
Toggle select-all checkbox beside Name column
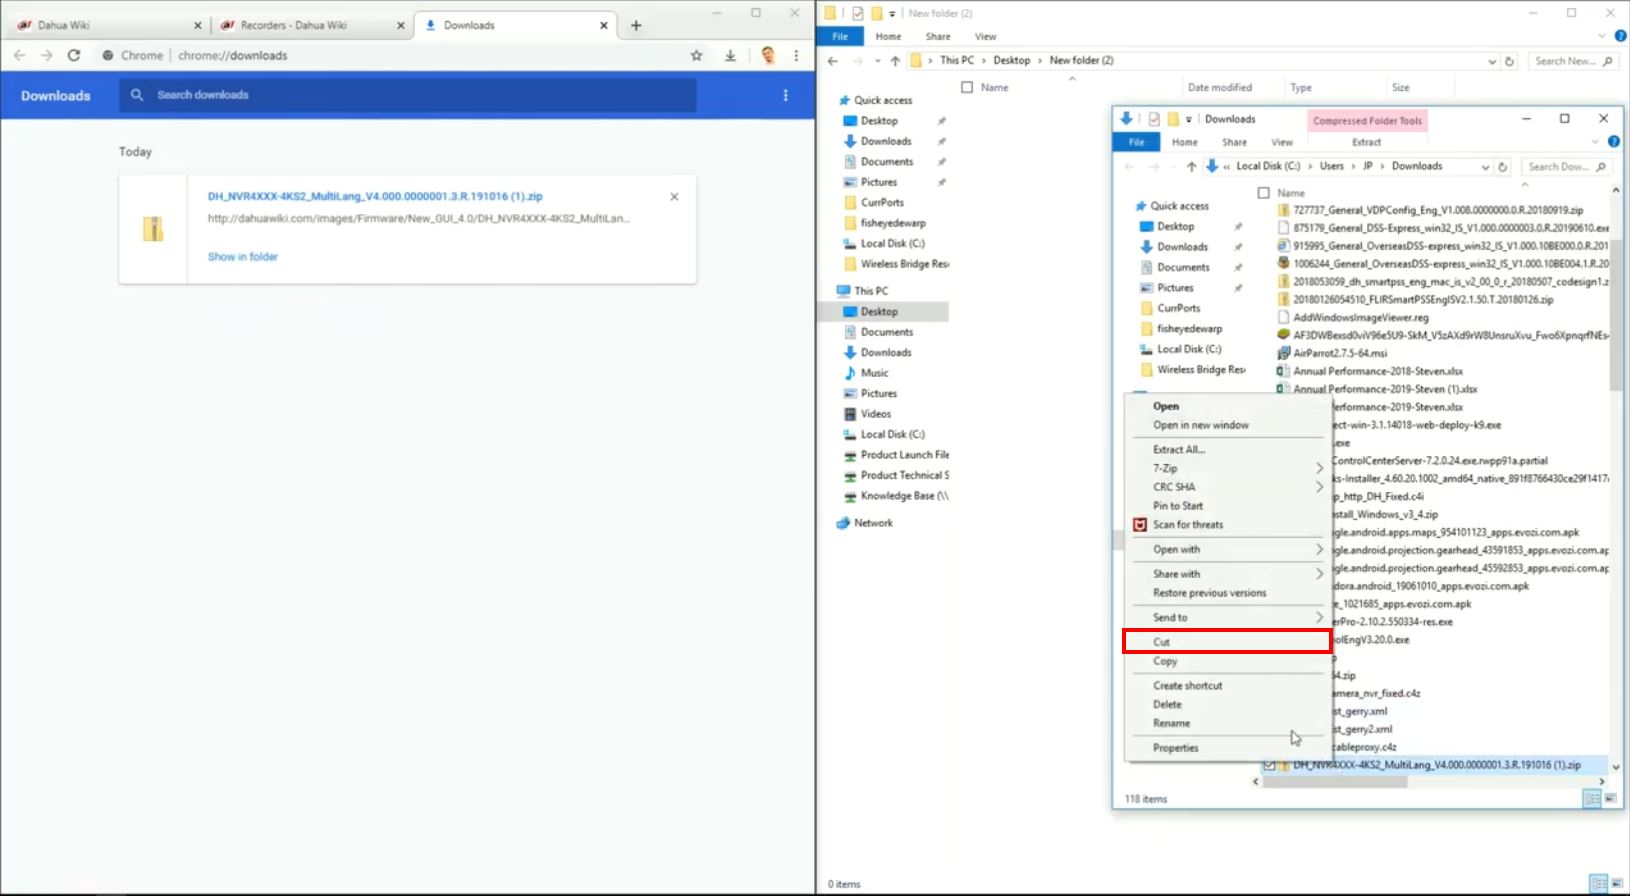pos(967,87)
